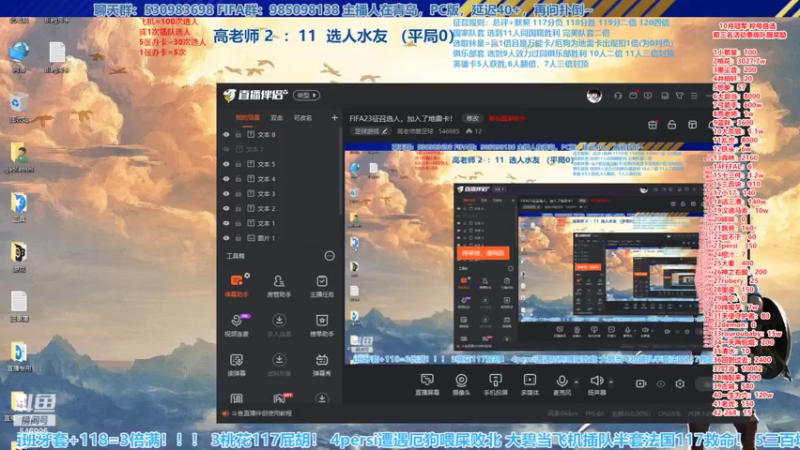Add a new scene with plus icon

(x=334, y=118)
